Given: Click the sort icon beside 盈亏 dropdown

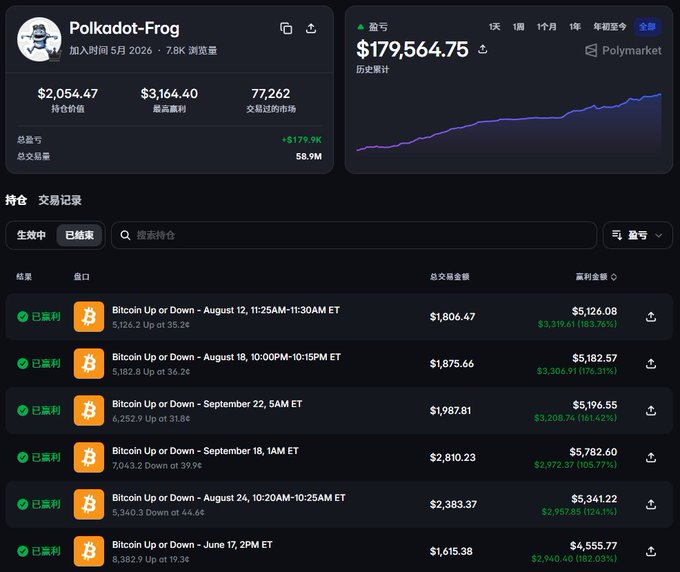Looking at the screenshot, I should click(x=617, y=235).
